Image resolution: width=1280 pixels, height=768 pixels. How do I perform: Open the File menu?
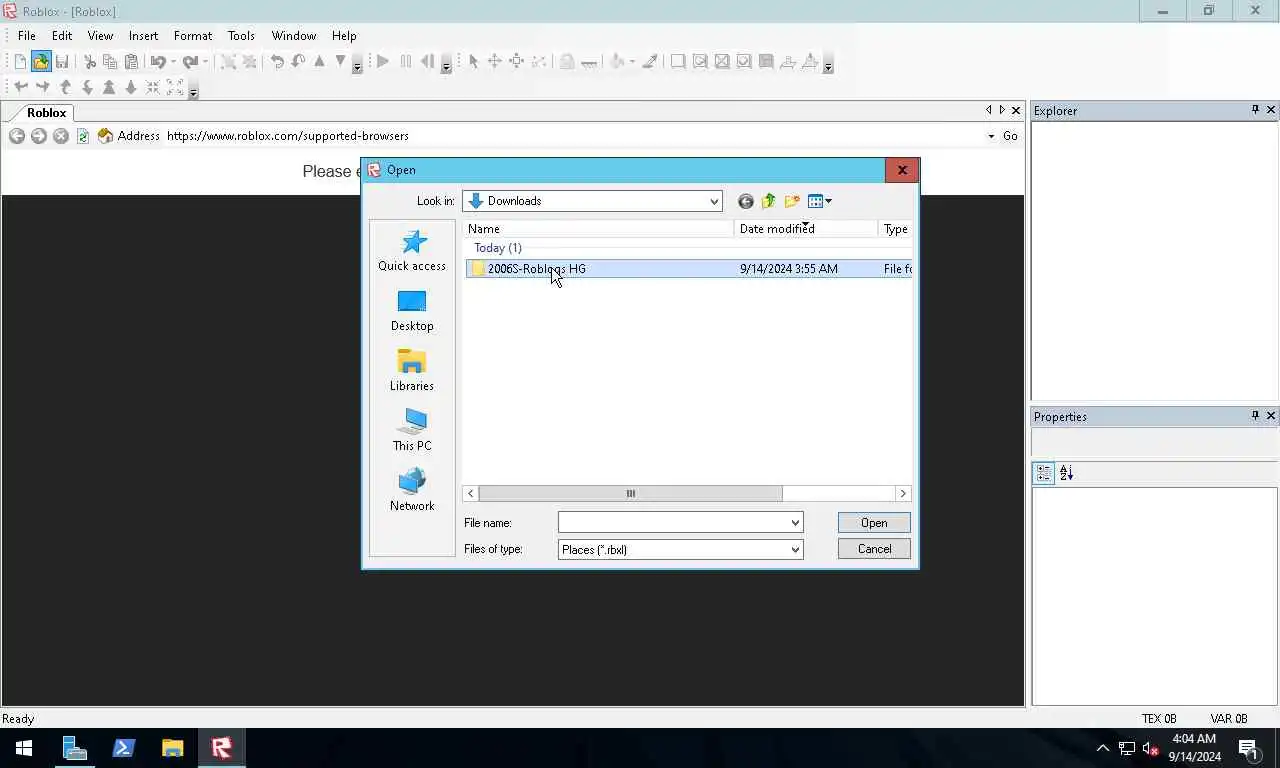(27, 36)
